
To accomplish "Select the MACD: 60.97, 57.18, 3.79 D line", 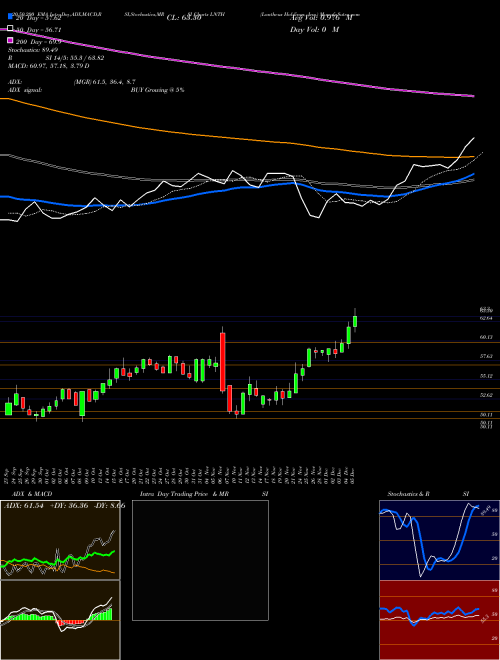I will [x=48, y=66].
